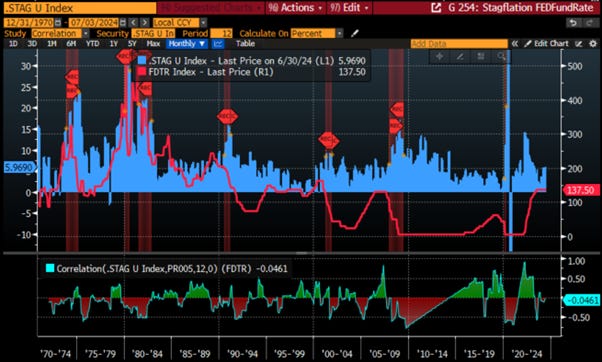Activate crosshair tool in floating chart toolbar
The height and width of the screenshot is (362, 602).
[439, 56]
